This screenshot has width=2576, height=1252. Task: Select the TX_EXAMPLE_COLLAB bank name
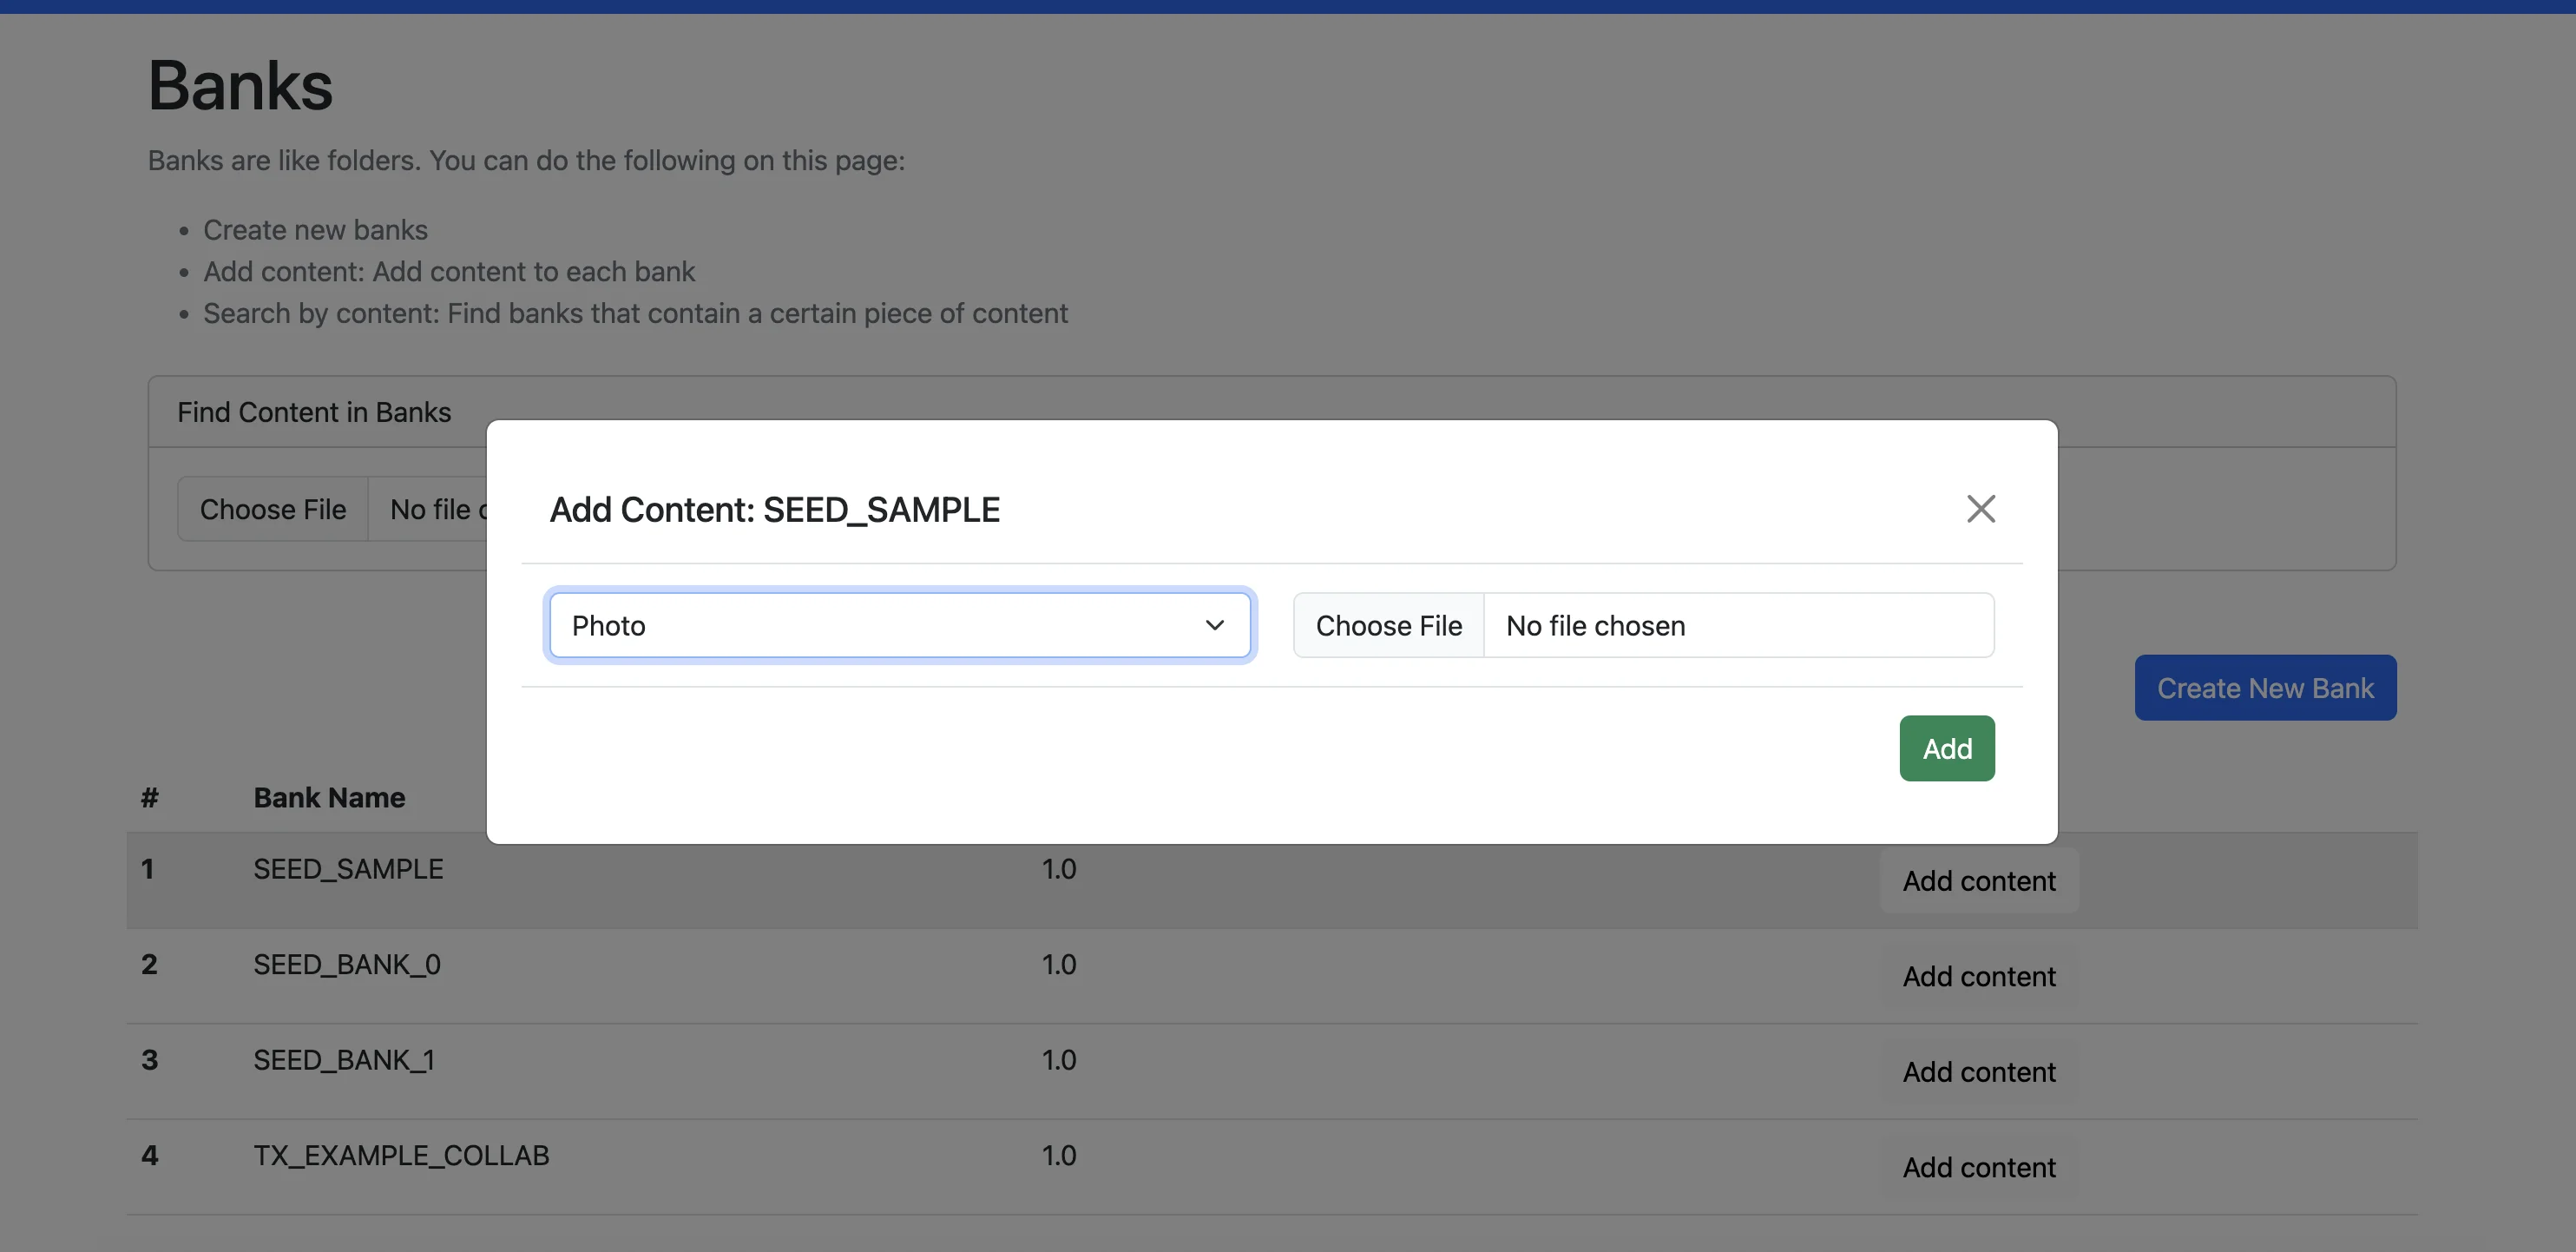click(x=401, y=1156)
